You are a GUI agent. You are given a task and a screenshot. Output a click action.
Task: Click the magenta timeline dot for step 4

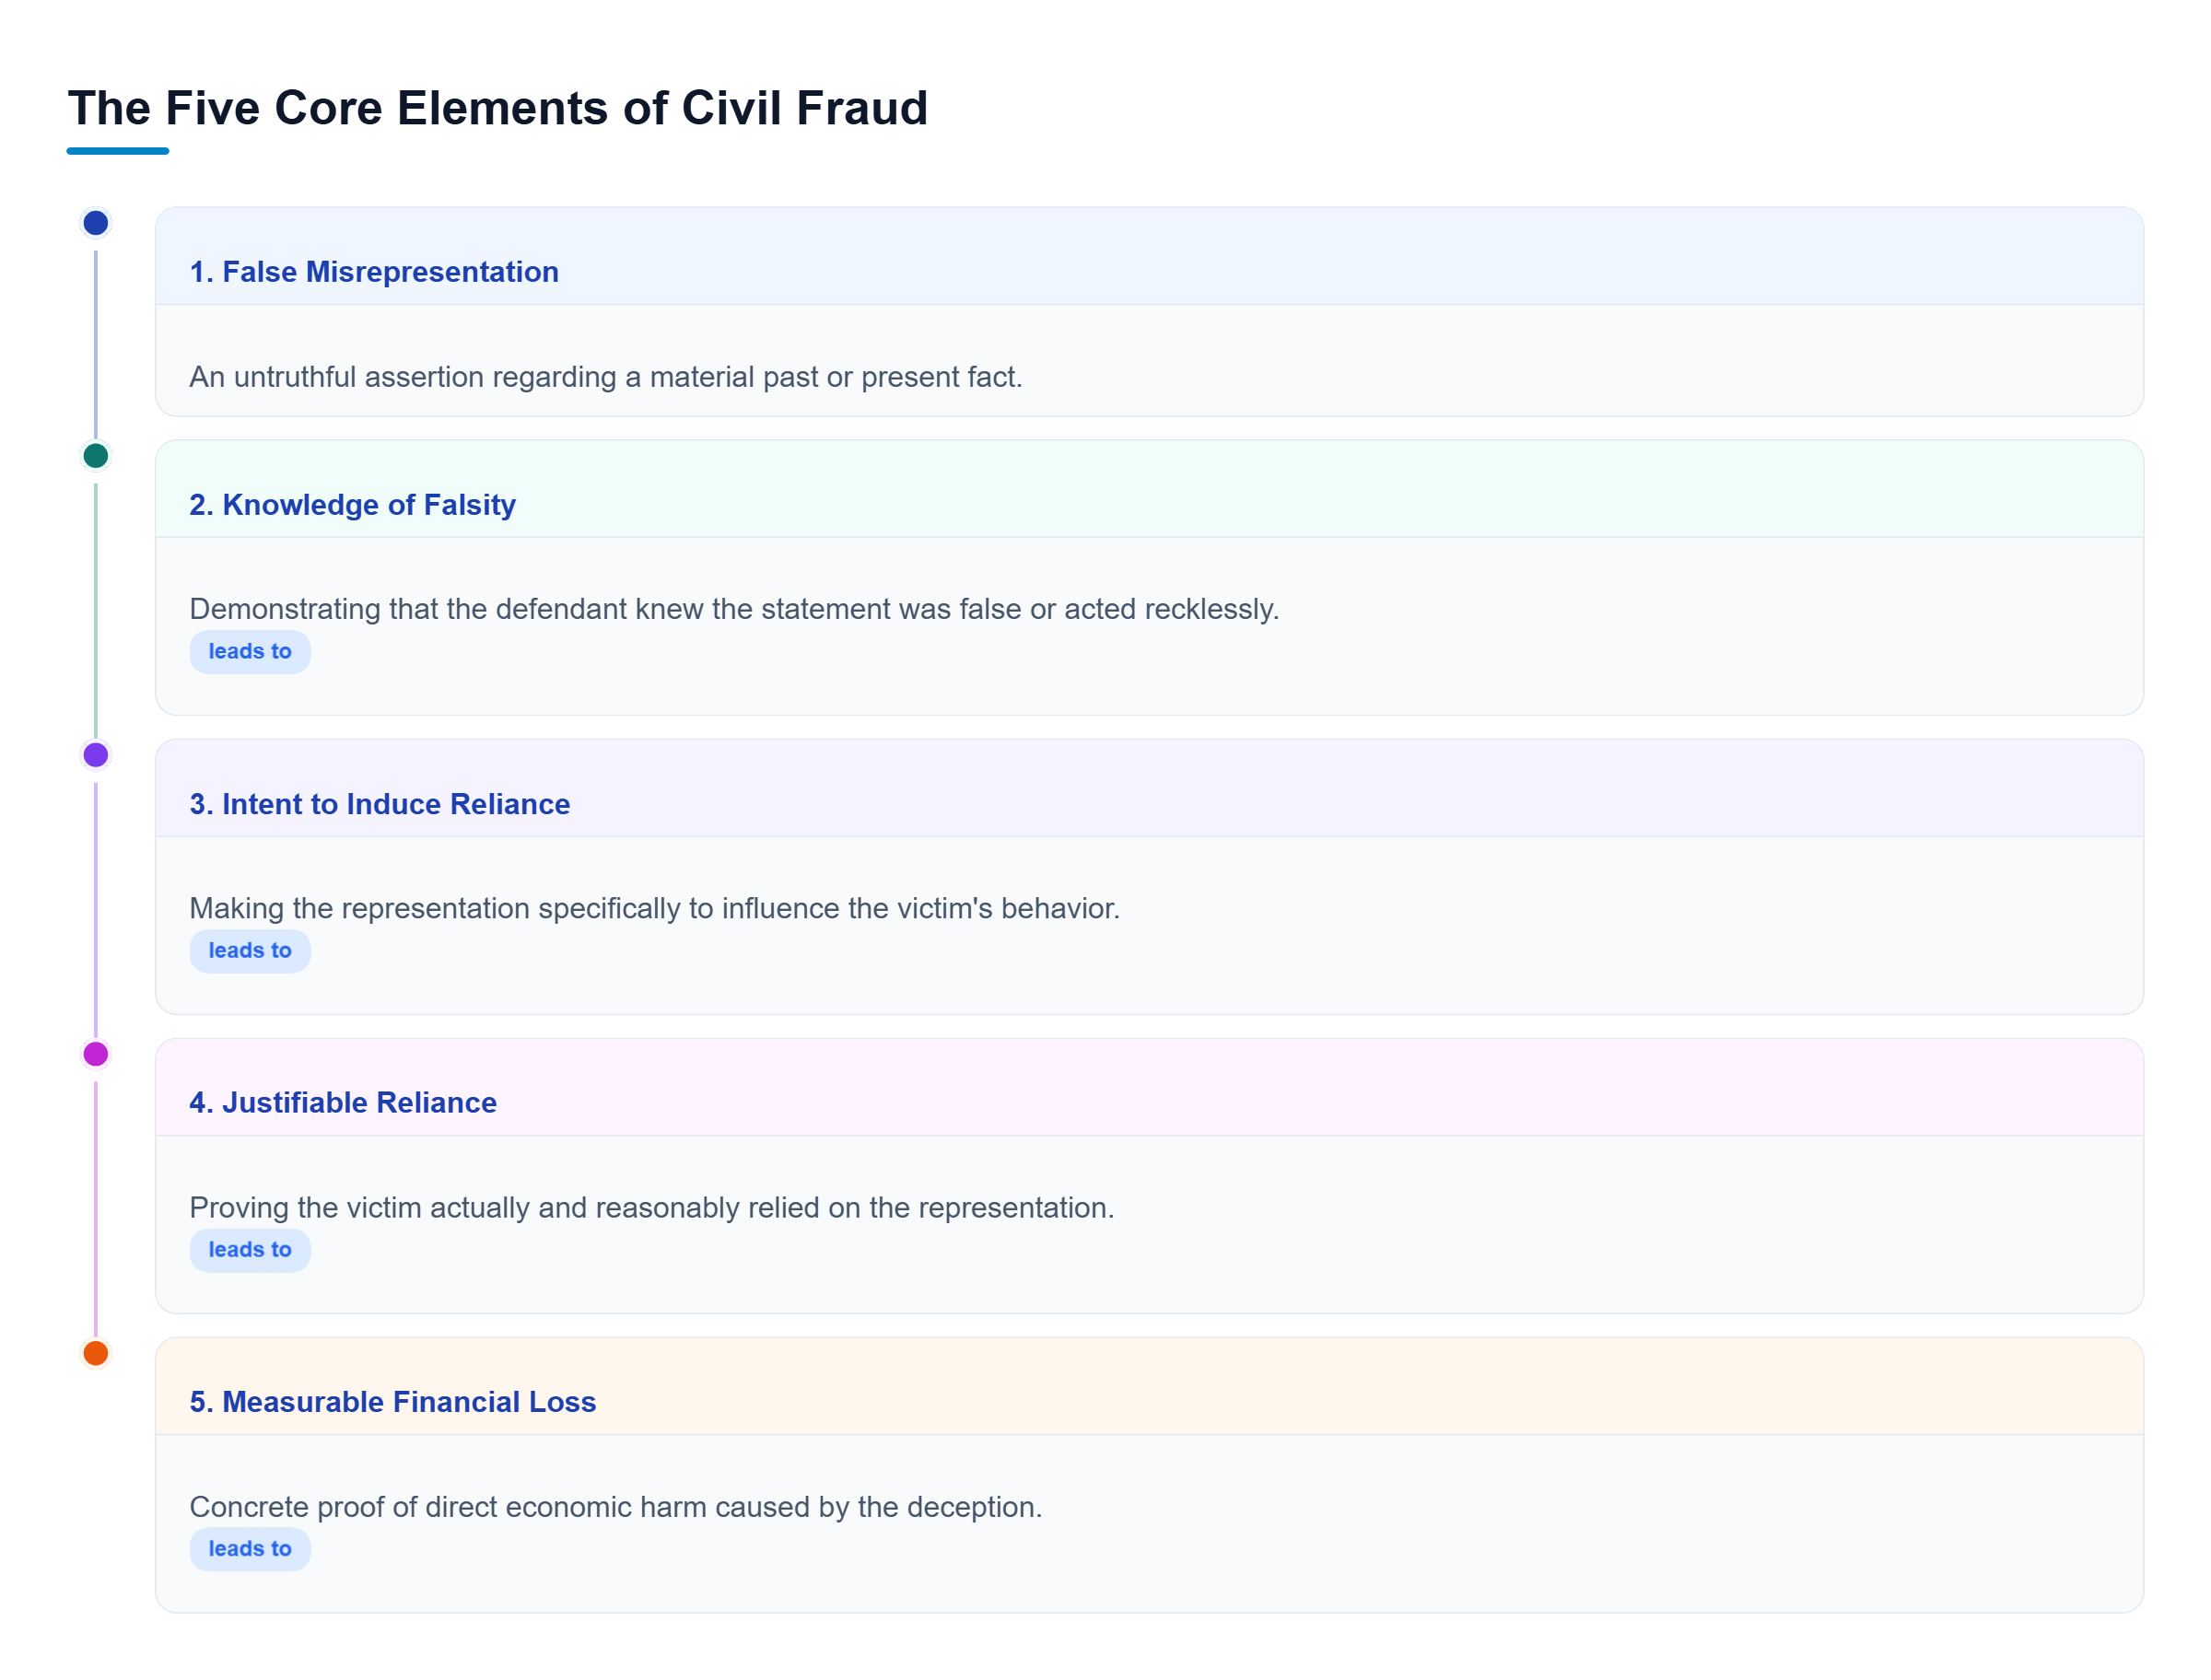tap(95, 1054)
